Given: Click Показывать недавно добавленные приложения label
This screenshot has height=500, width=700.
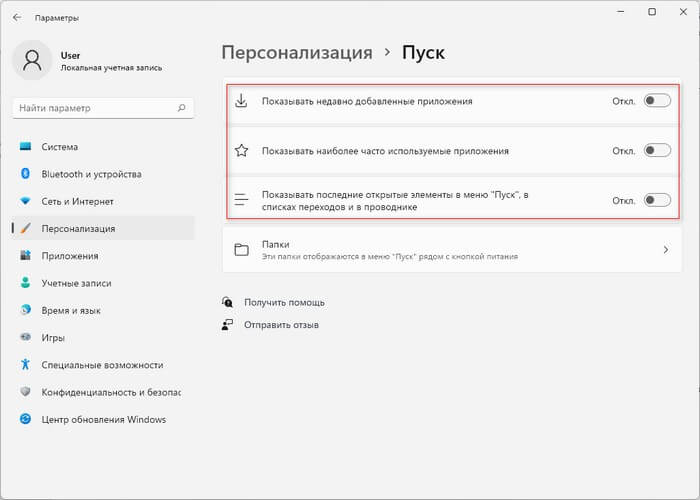Looking at the screenshot, I should 367,101.
